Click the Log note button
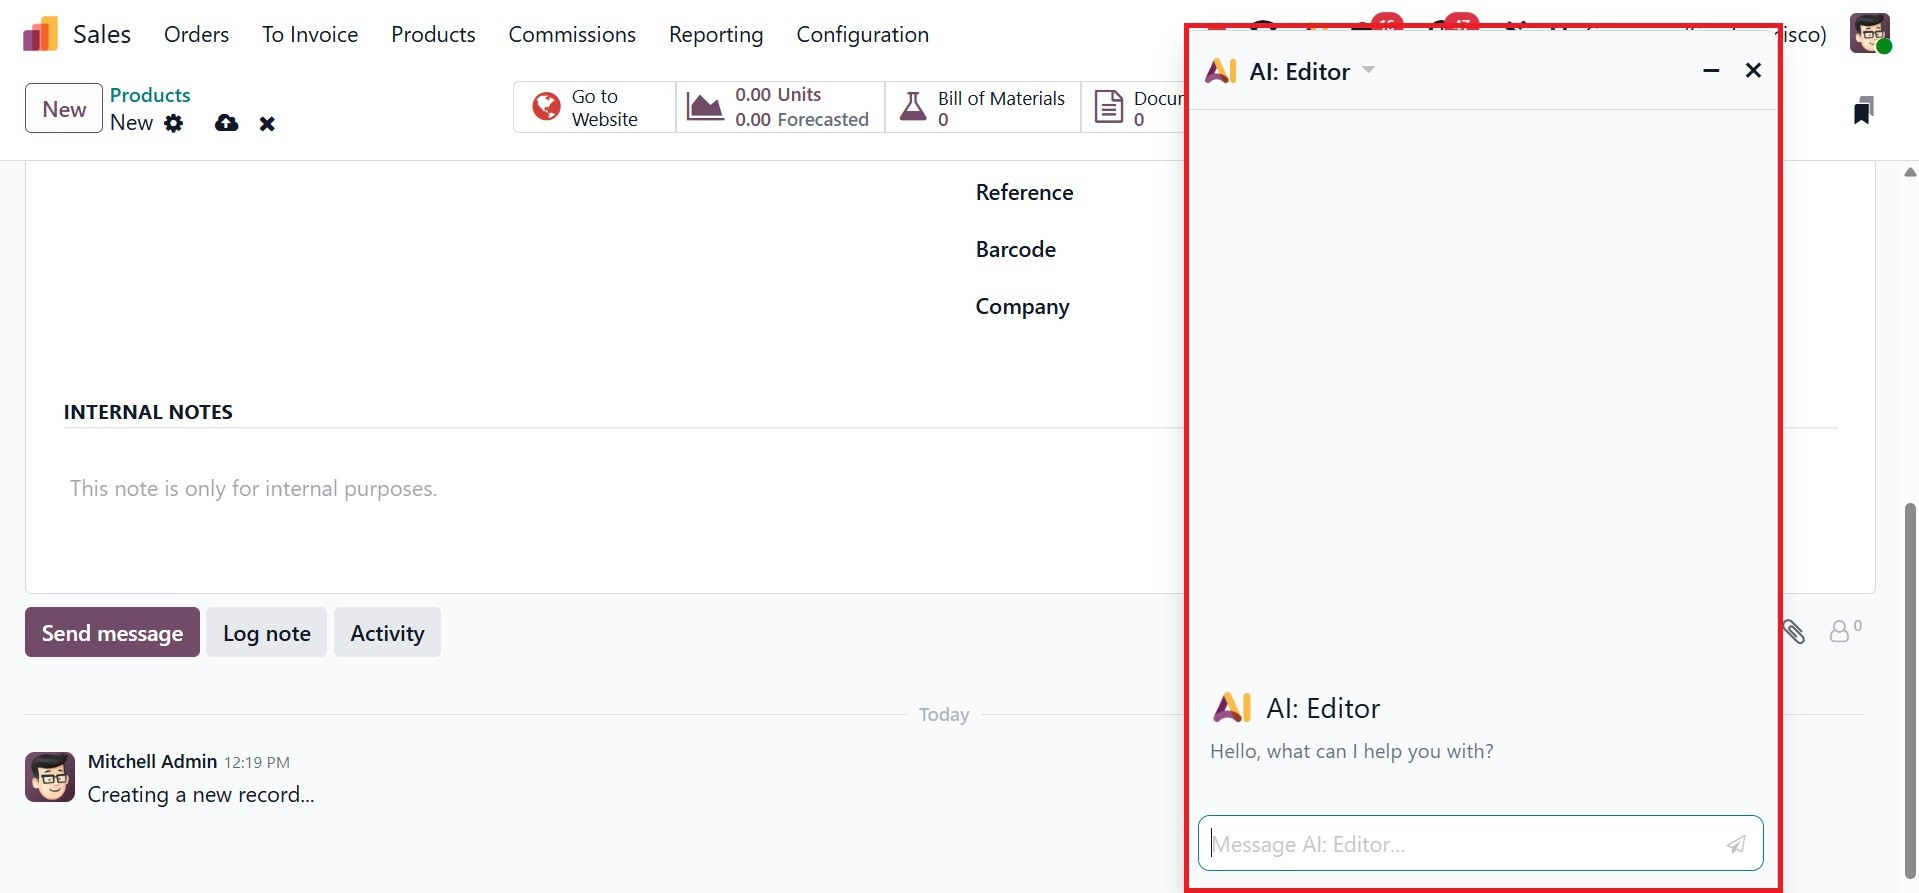 tap(266, 632)
